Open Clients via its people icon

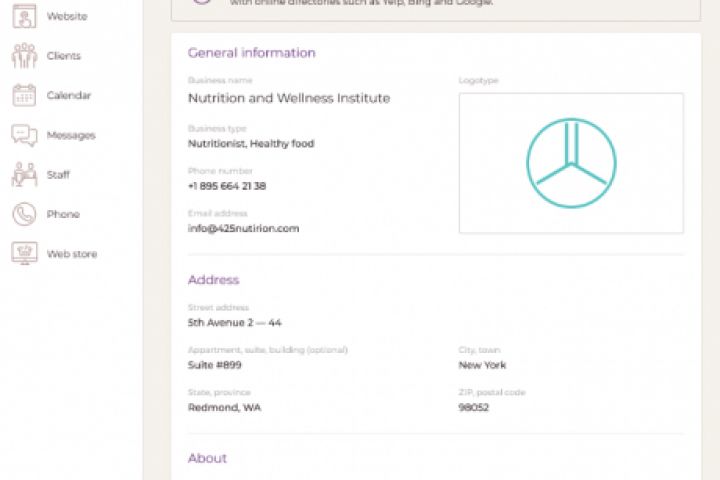[x=24, y=56]
